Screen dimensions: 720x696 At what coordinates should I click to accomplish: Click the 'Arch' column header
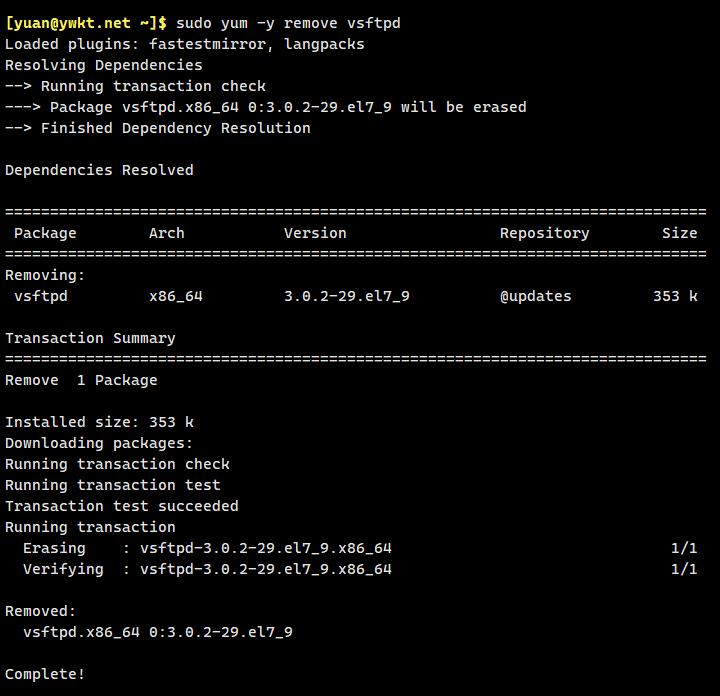coord(167,233)
